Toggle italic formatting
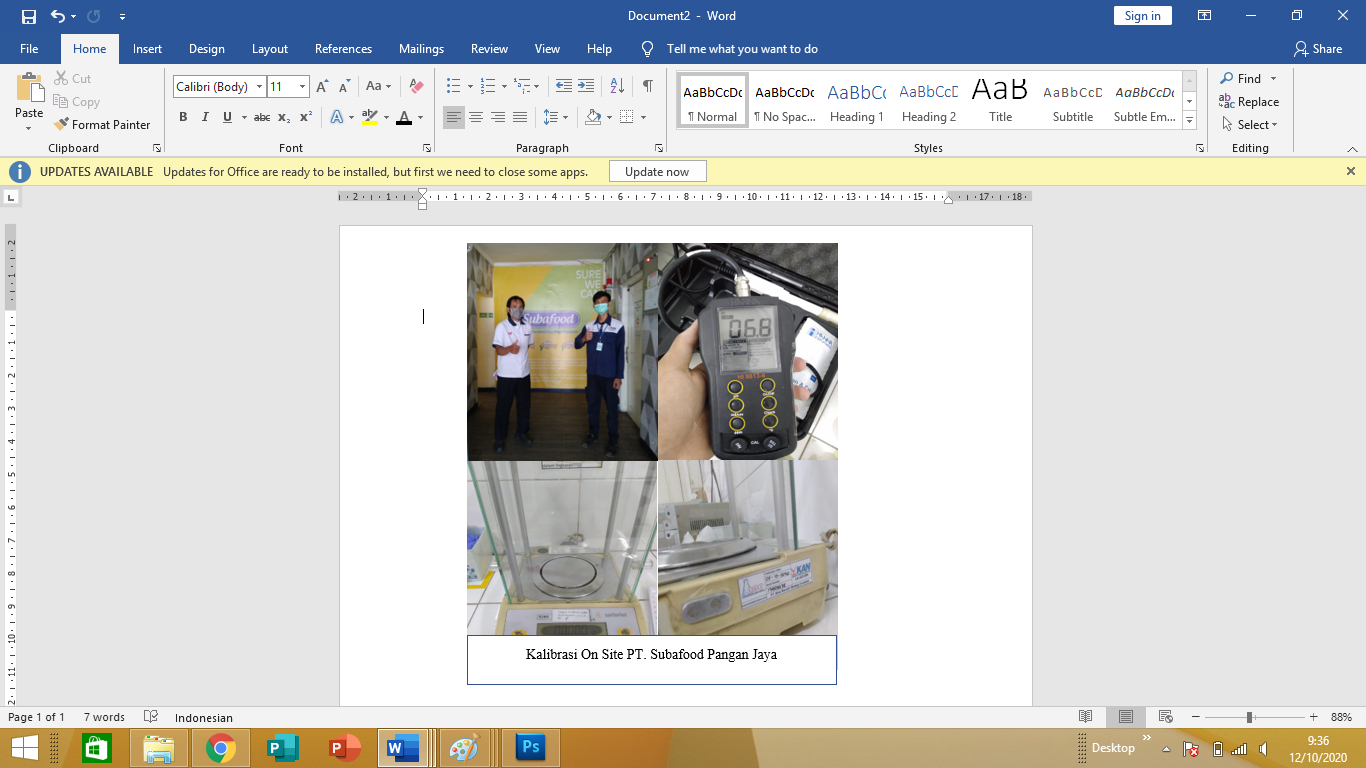Screen dimensions: 1366x768 click(205, 118)
